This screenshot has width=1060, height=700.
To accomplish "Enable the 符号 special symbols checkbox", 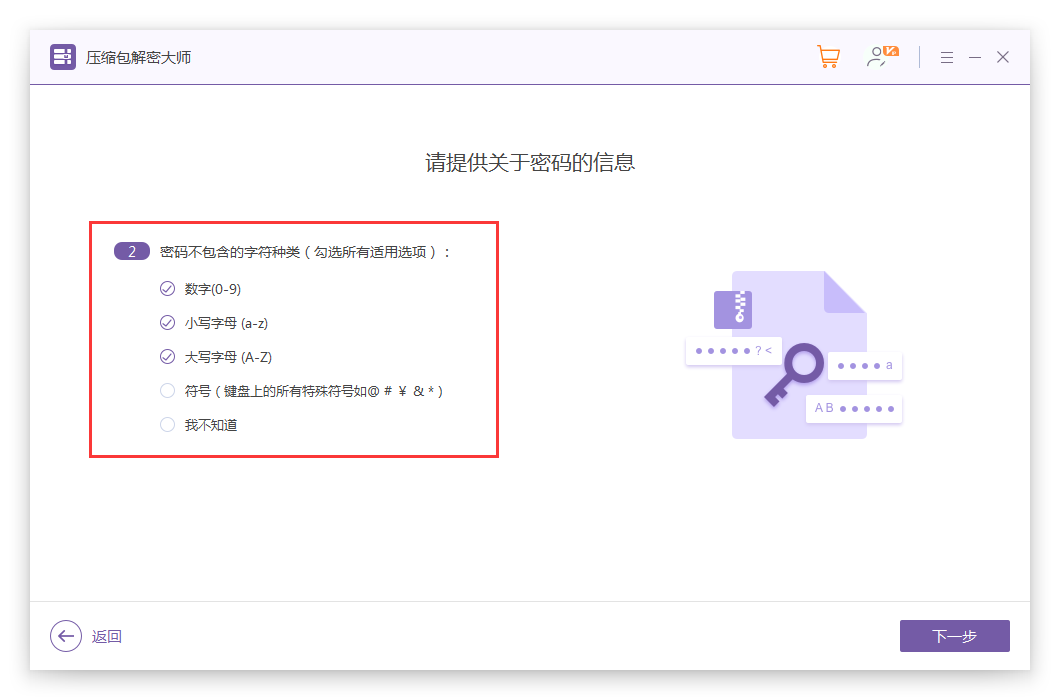I will pos(167,391).
